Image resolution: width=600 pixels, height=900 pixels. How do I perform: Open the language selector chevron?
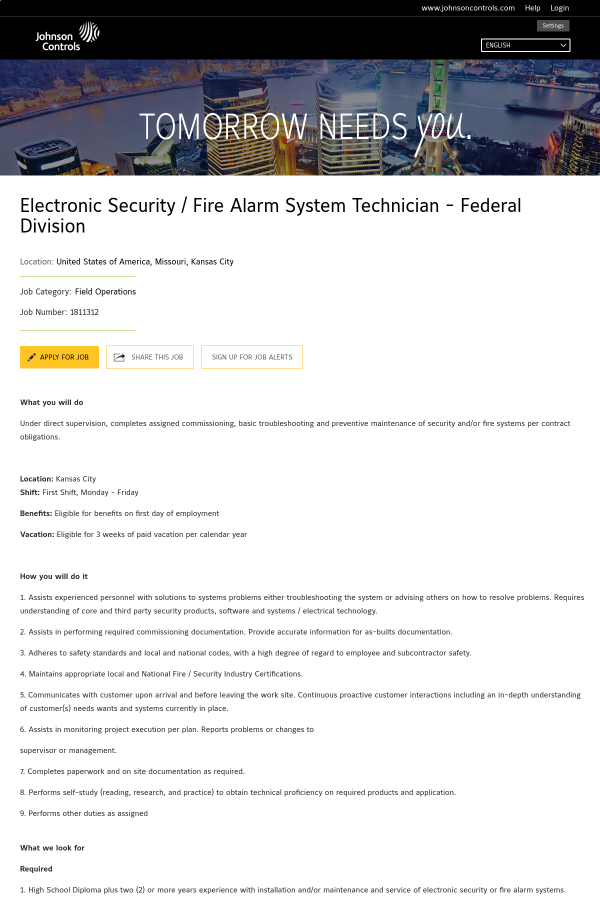click(x=563, y=45)
